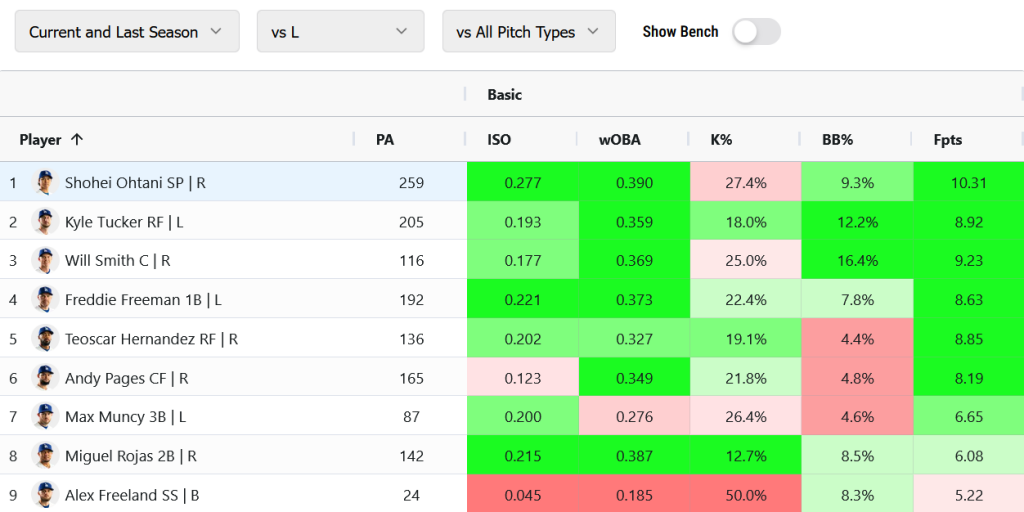Click the sort arrow beside Player header

(77, 140)
